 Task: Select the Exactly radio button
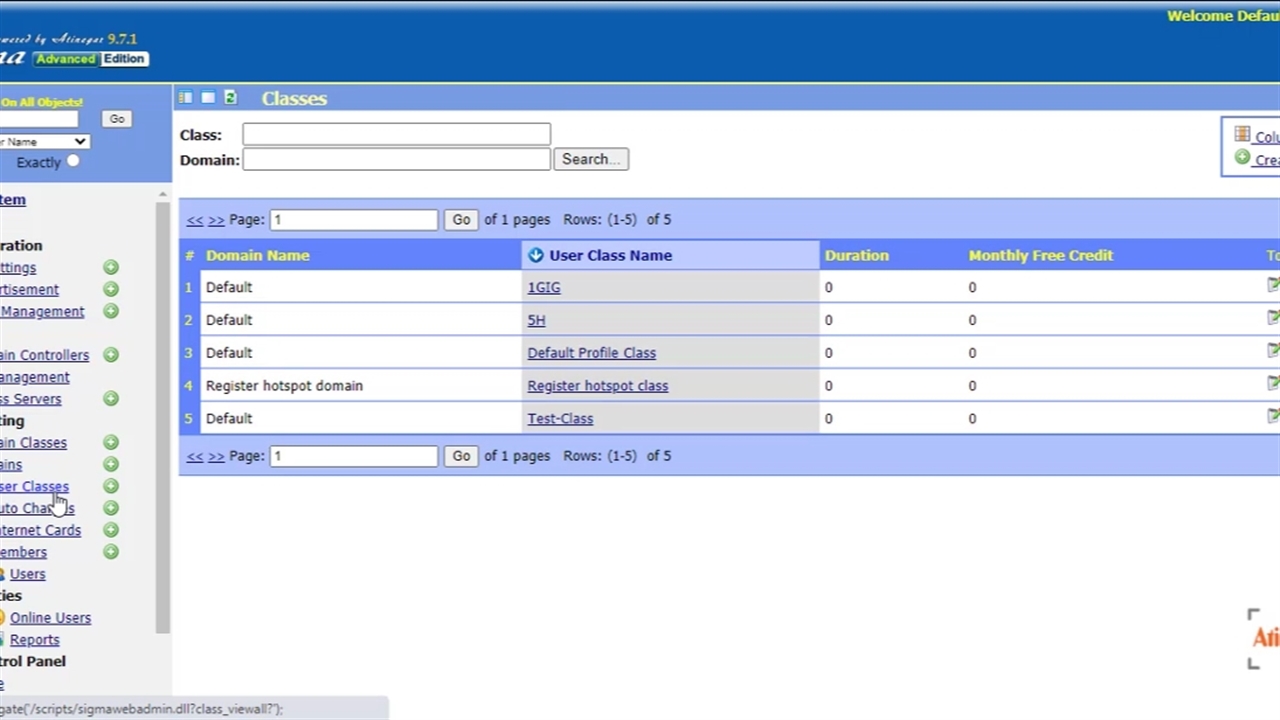click(x=73, y=161)
